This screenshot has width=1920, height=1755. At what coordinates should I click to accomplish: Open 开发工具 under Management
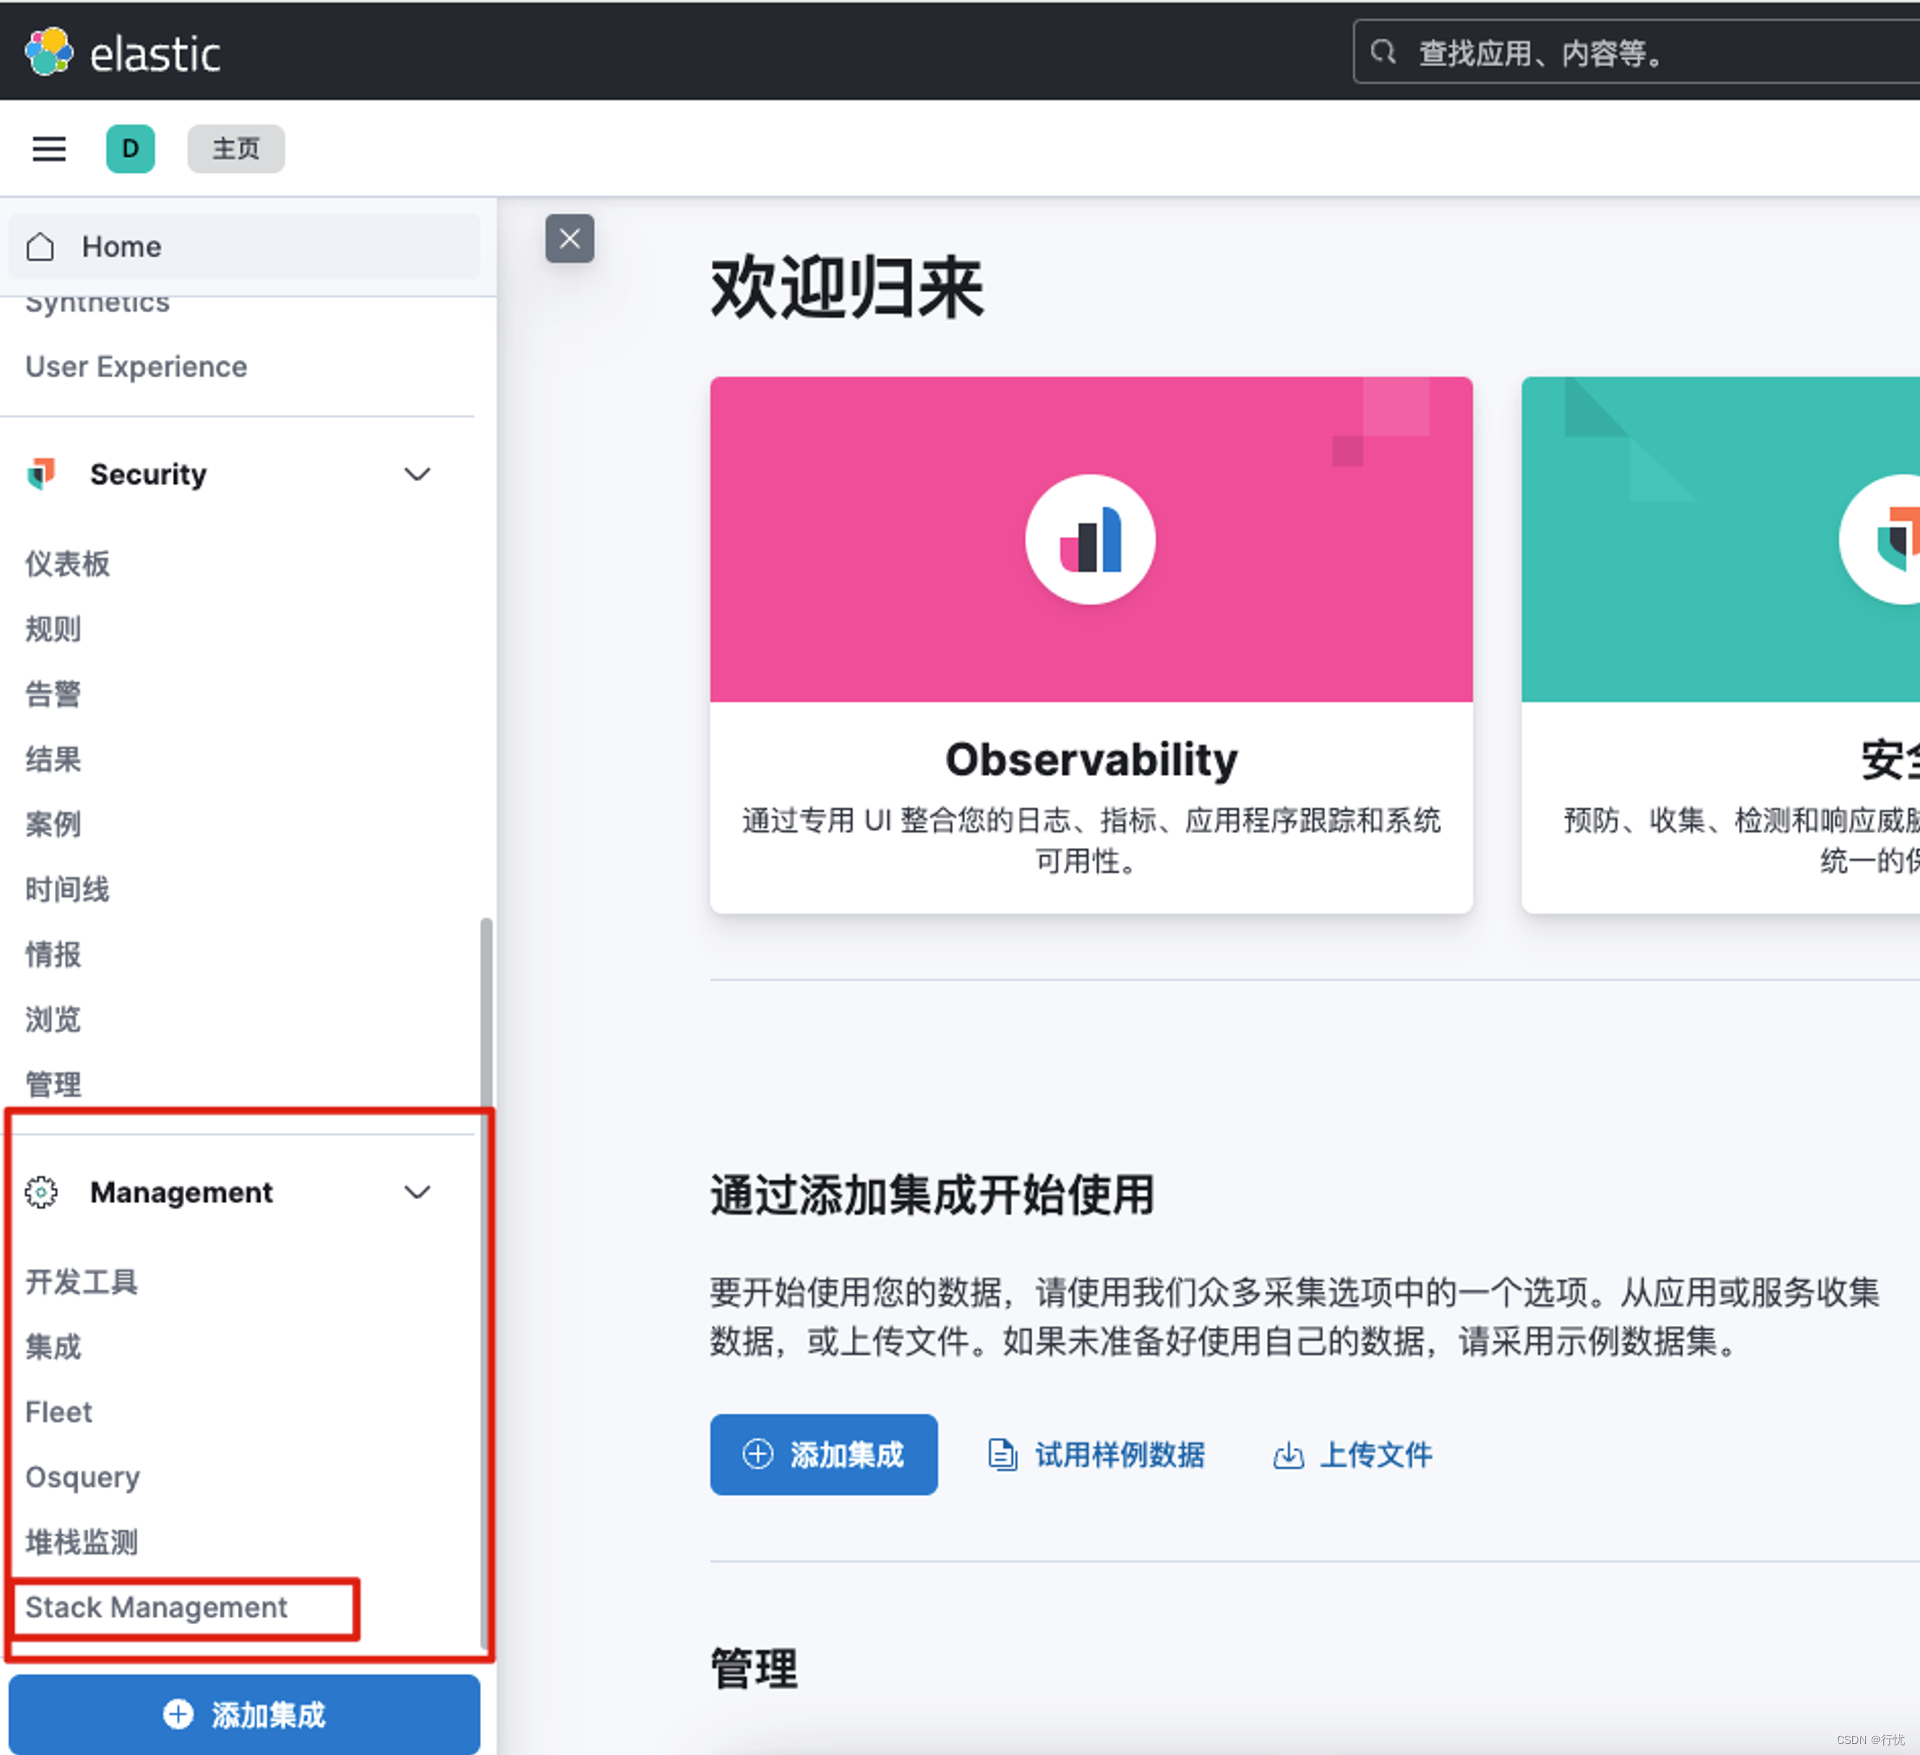82,1282
